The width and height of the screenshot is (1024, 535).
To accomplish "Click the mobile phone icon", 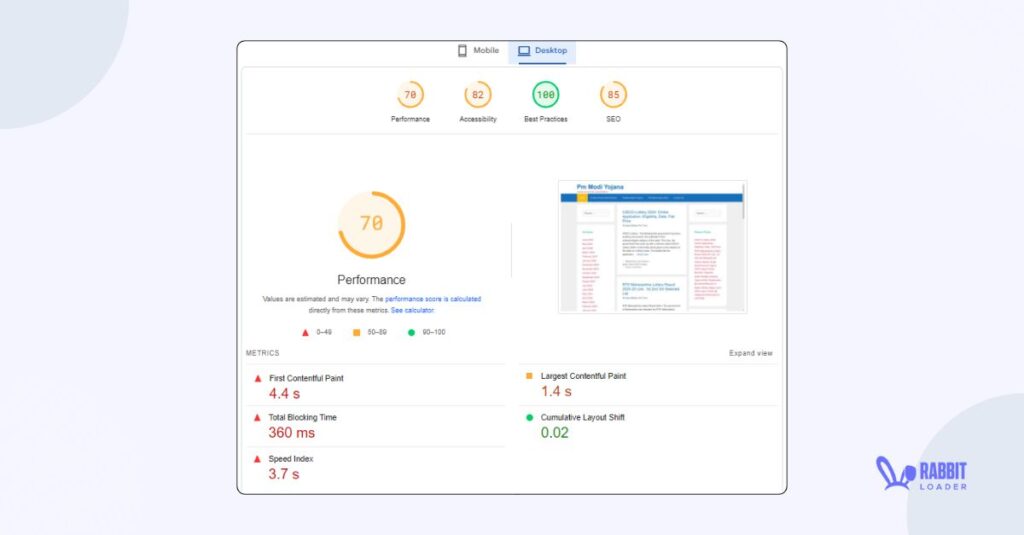I will [462, 50].
